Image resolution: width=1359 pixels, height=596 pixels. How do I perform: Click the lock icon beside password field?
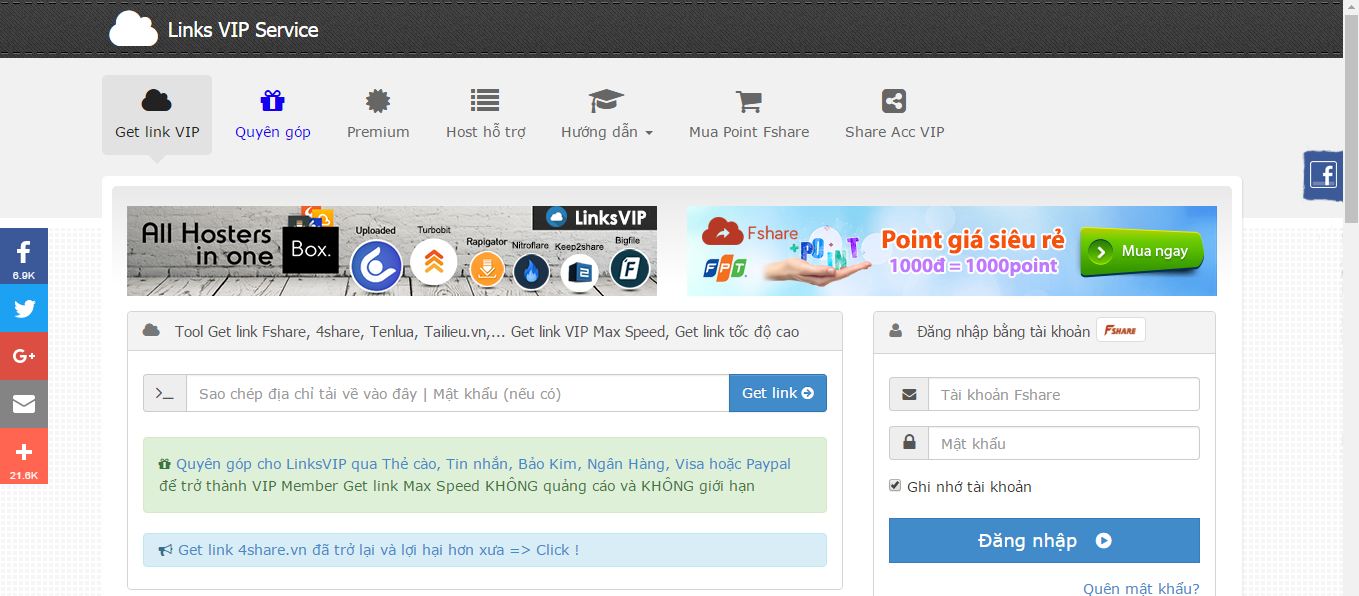click(x=909, y=443)
